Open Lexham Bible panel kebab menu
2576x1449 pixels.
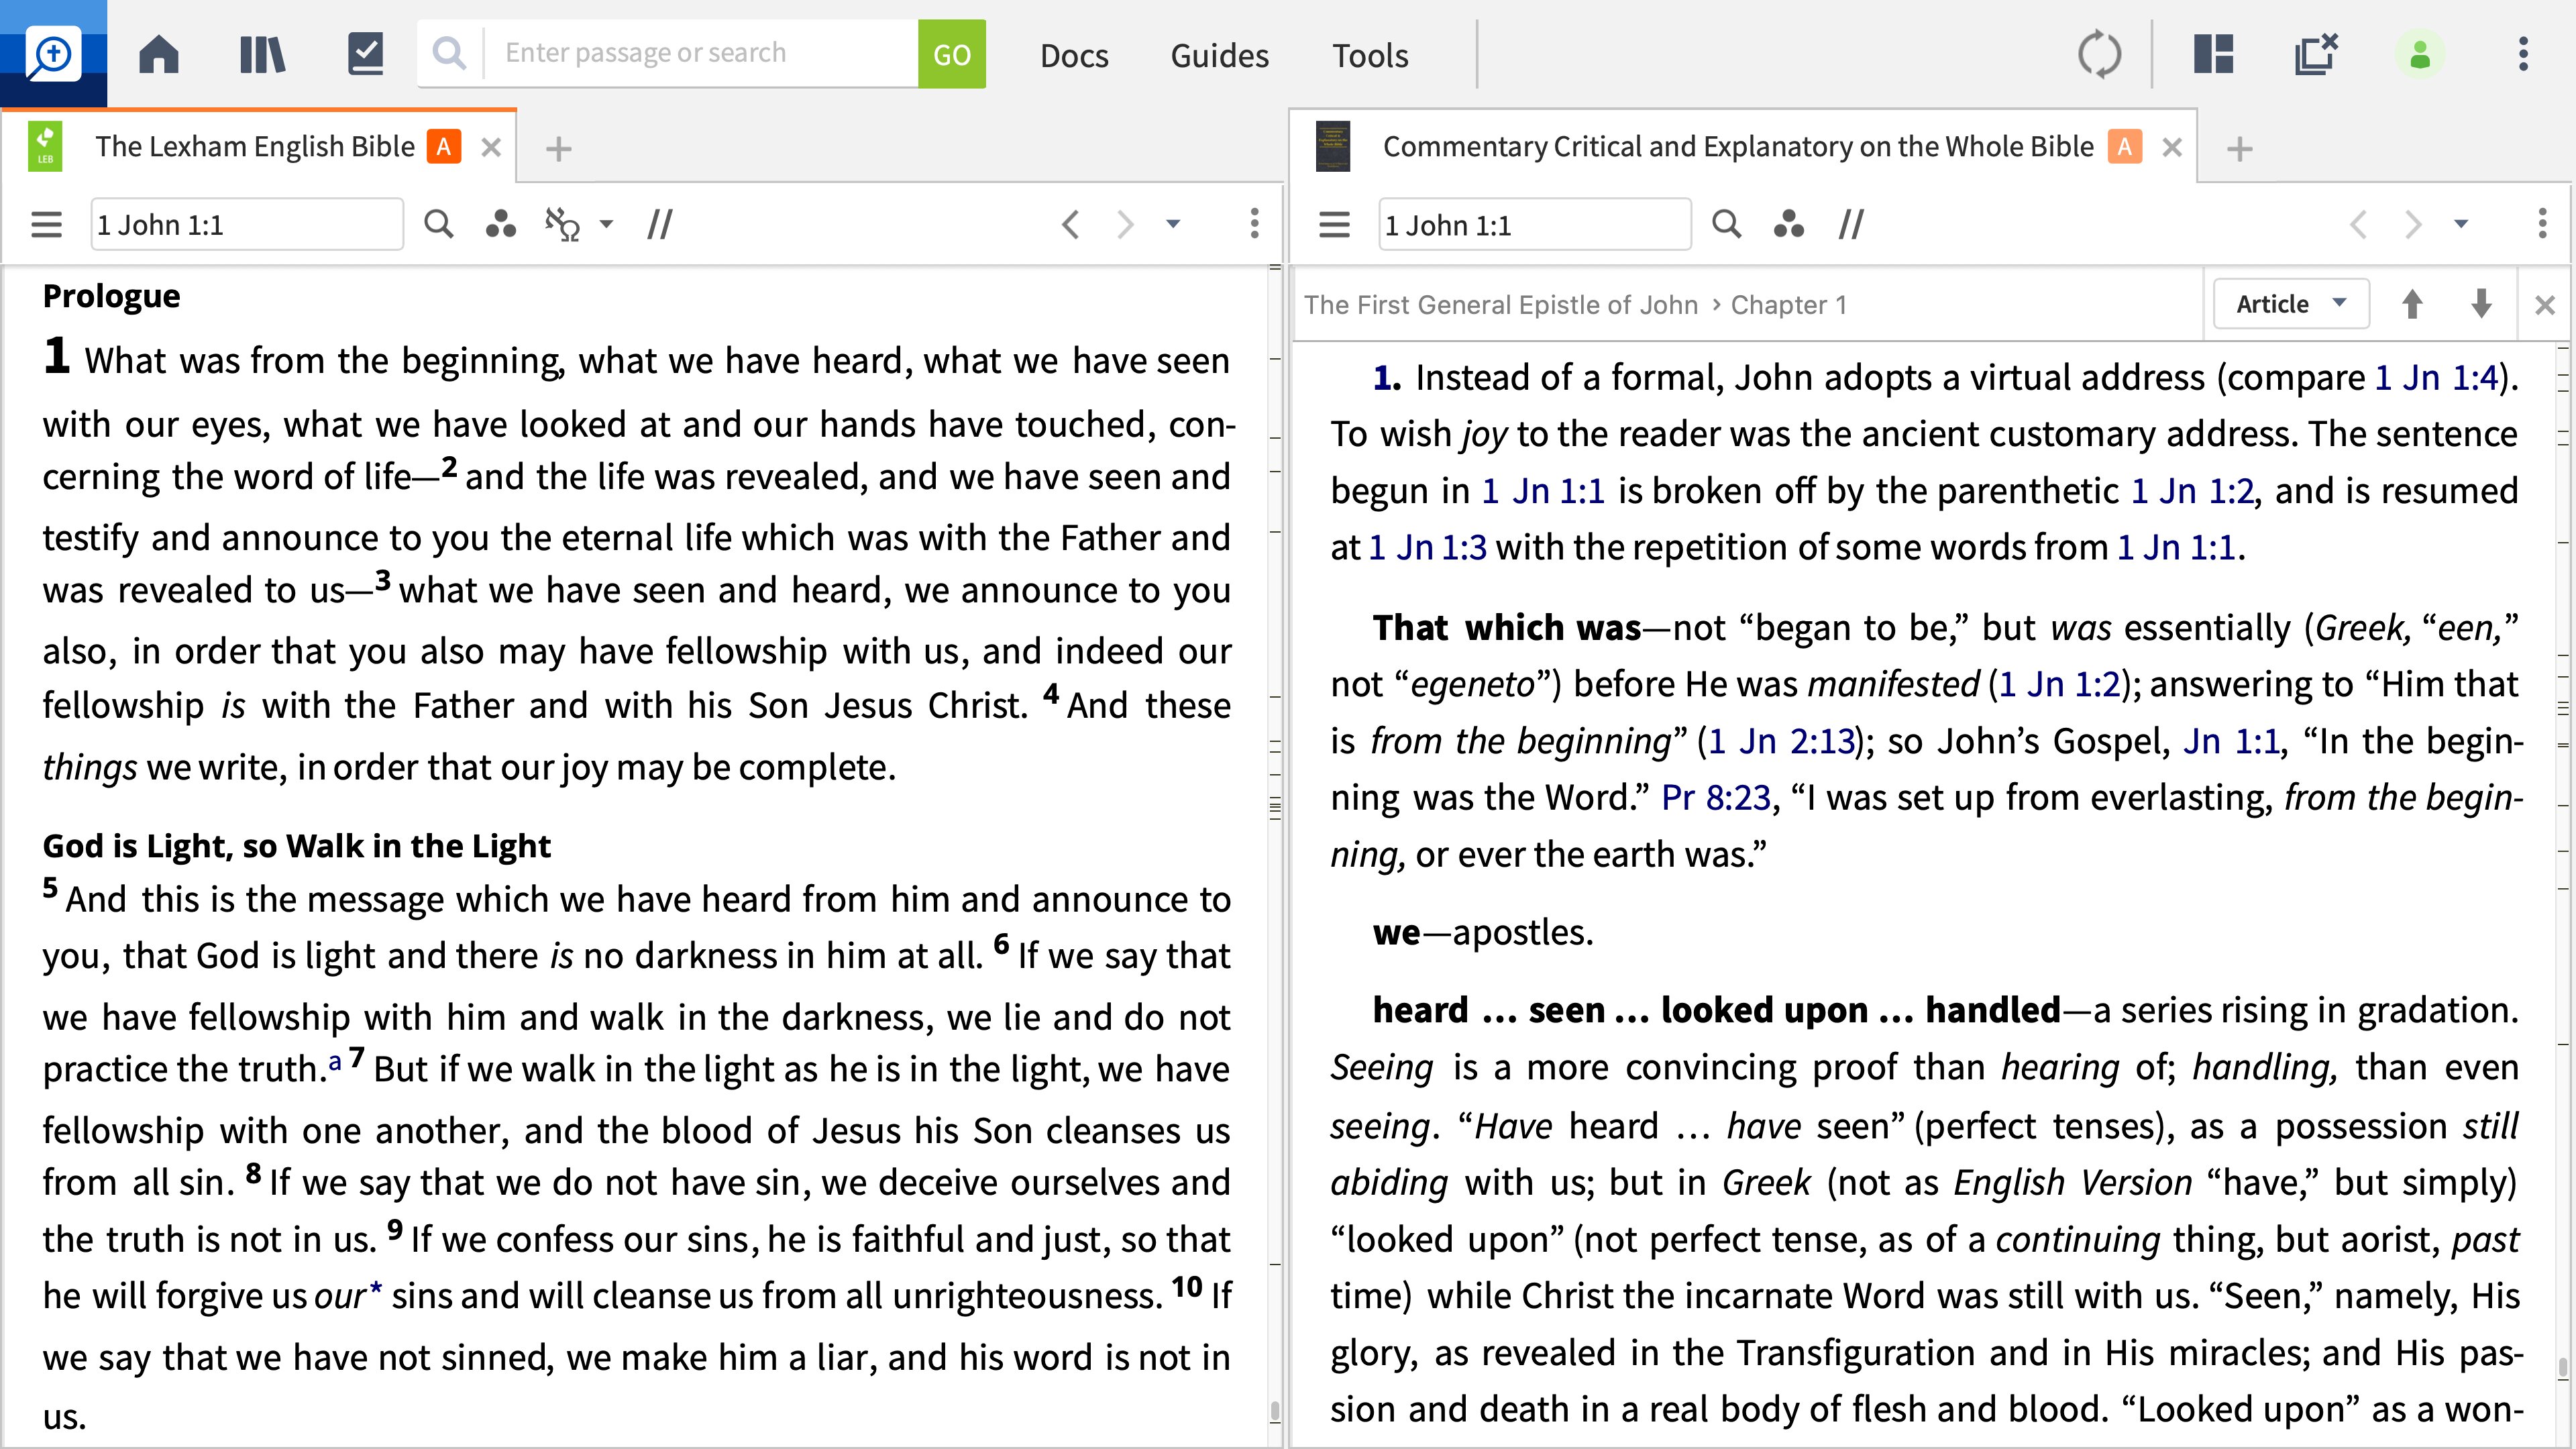(1254, 224)
